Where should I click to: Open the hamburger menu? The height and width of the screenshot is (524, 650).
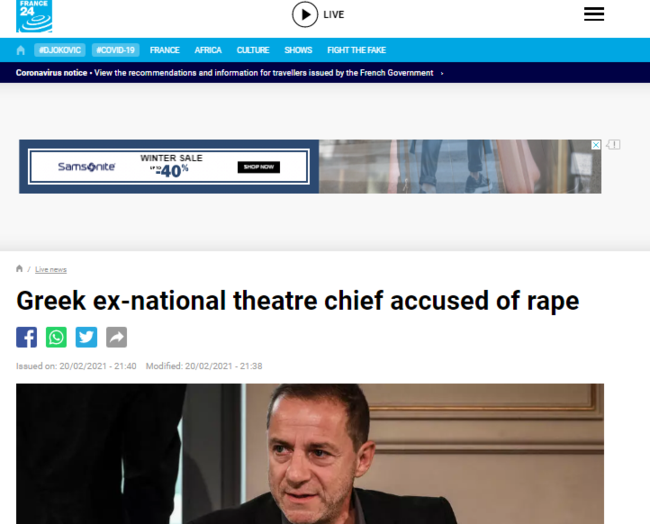click(594, 14)
